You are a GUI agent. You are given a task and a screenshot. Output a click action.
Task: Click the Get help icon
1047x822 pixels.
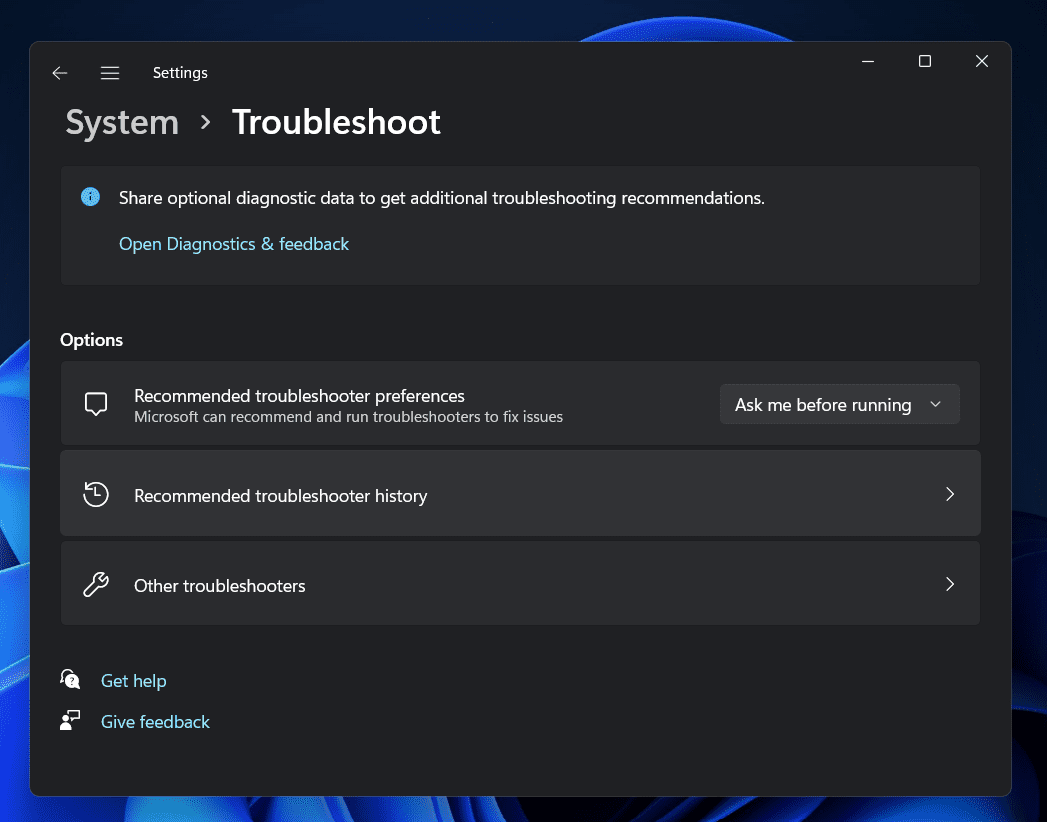tap(70, 680)
